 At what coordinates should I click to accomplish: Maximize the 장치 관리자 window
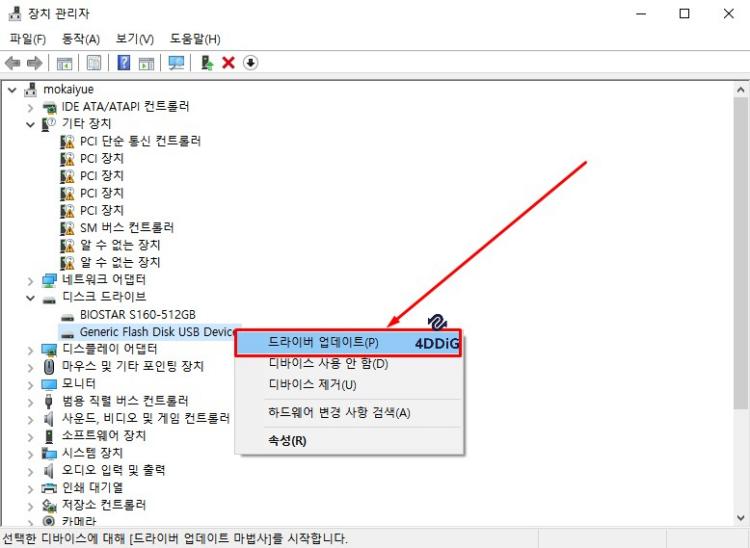pos(684,13)
